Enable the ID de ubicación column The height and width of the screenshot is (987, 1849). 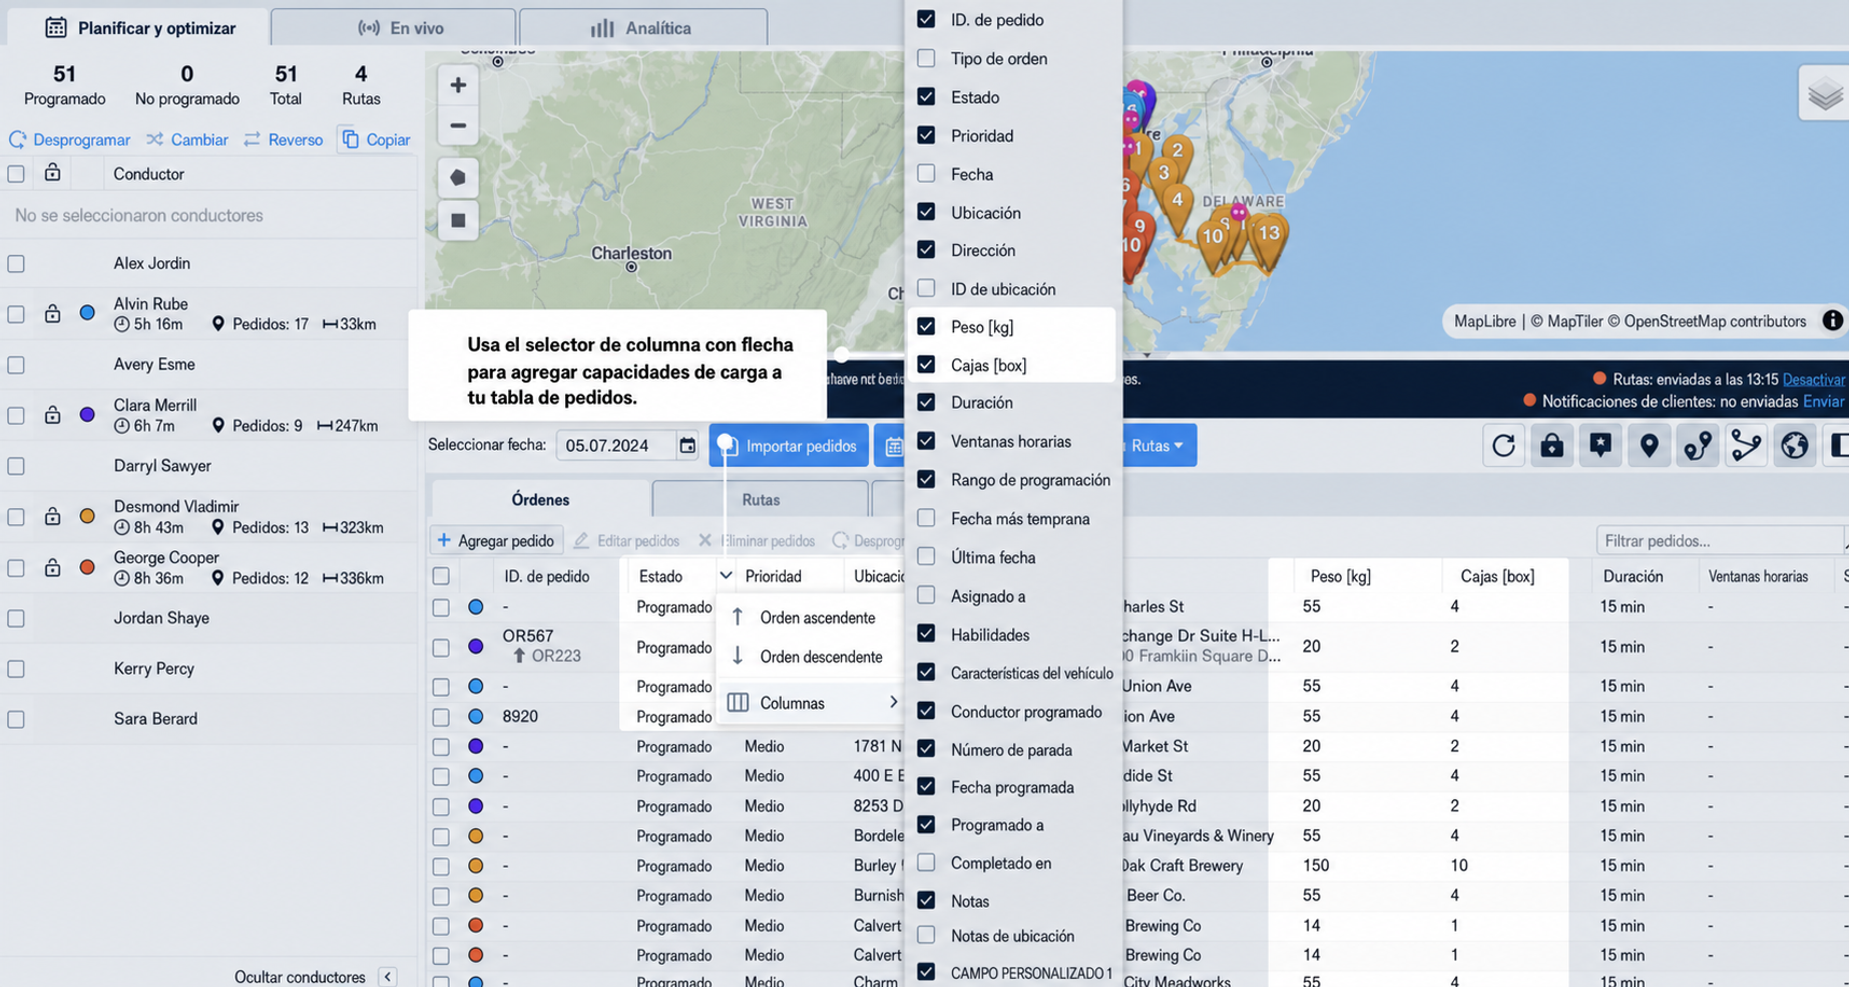point(926,288)
